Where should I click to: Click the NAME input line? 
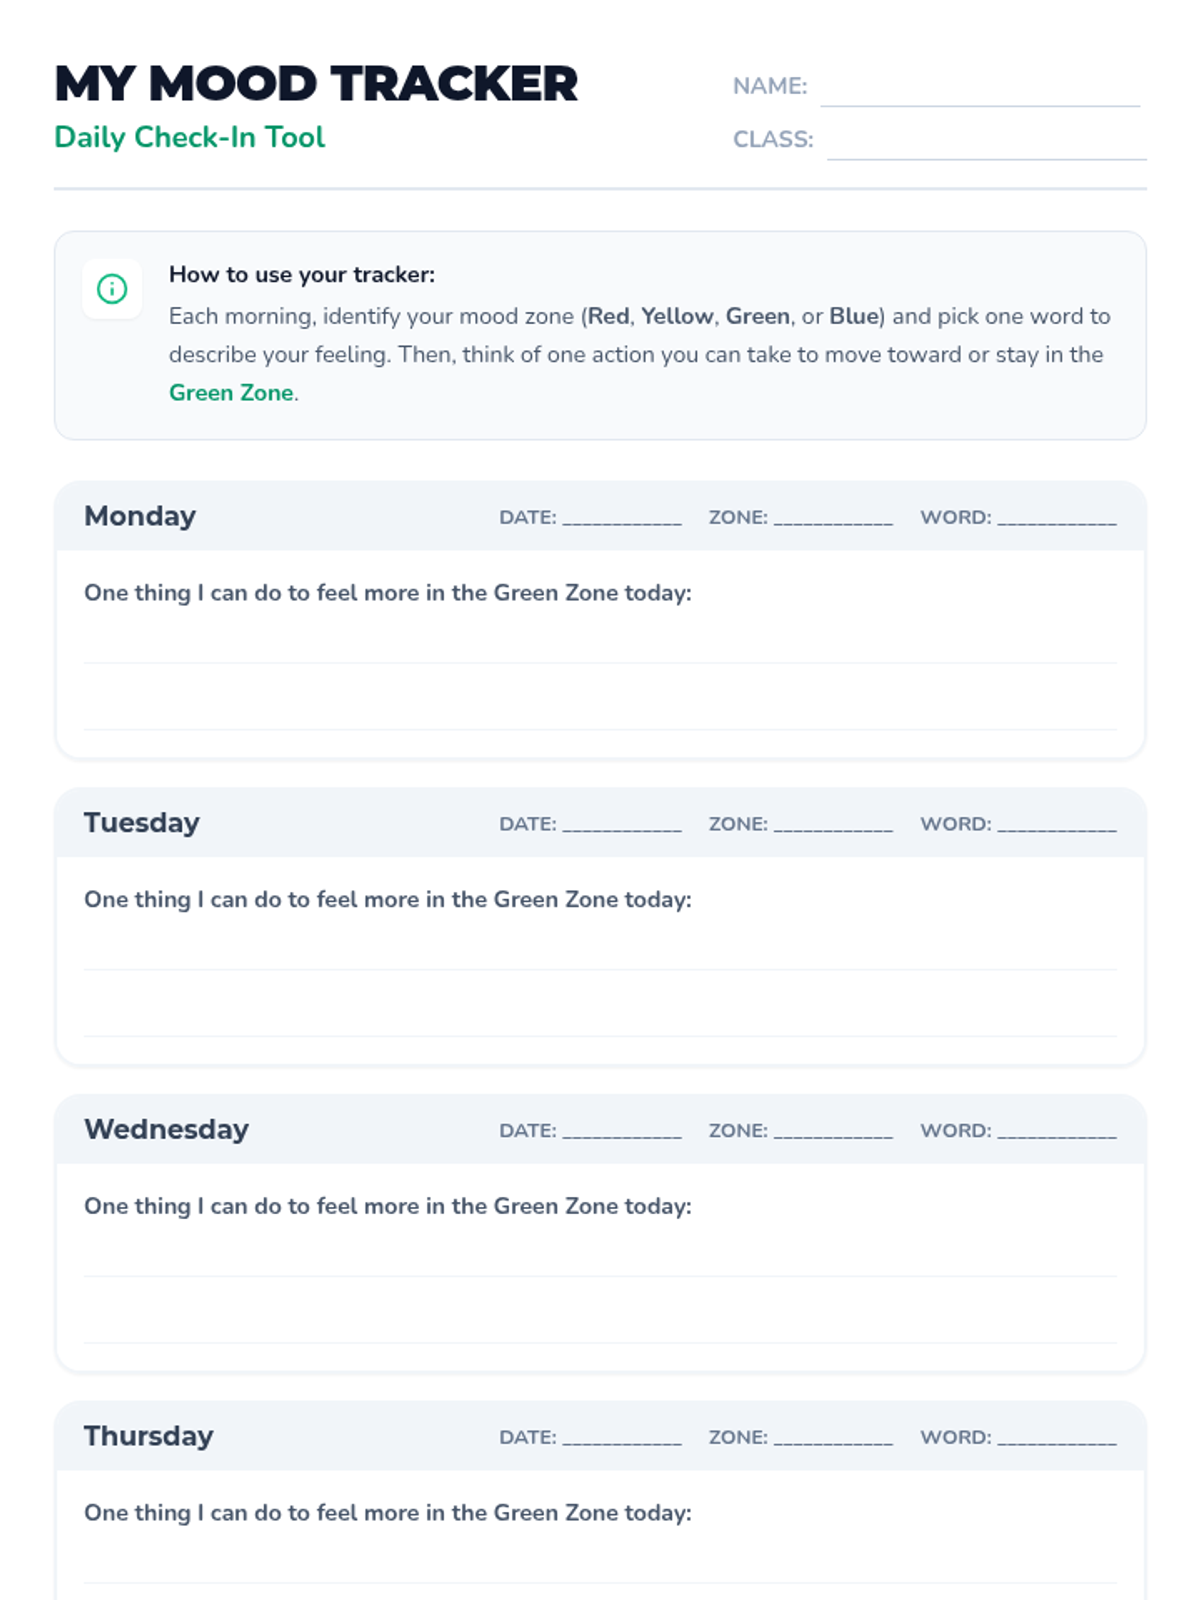click(x=979, y=90)
